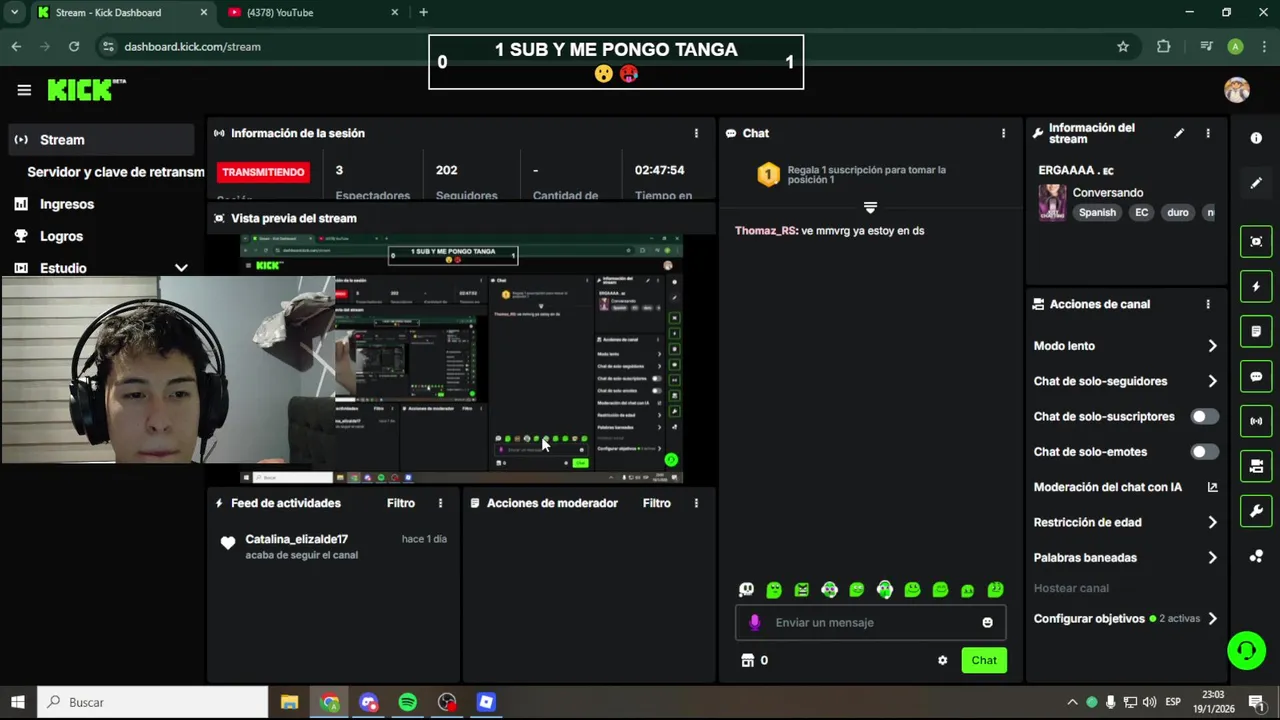Open Filtro in Feed de actividades
This screenshot has width=1280, height=720.
pos(401,503)
